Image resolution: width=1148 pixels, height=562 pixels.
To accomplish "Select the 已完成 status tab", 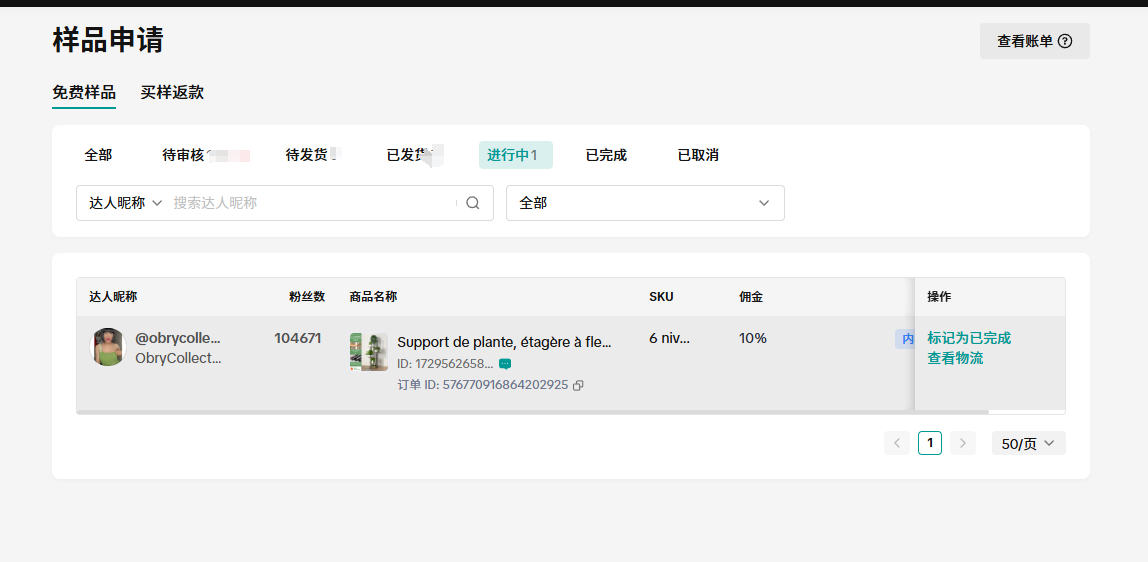I will [606, 155].
